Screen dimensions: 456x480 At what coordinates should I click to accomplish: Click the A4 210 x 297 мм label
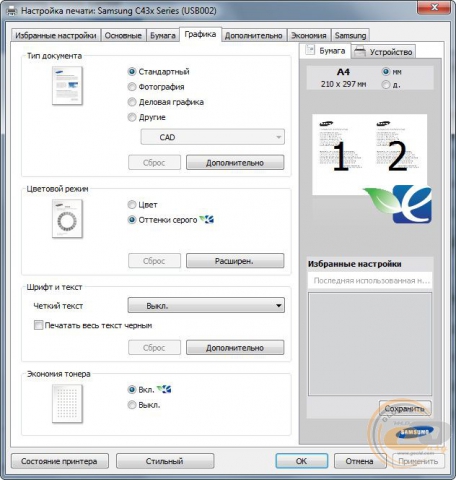pyautogui.click(x=343, y=78)
